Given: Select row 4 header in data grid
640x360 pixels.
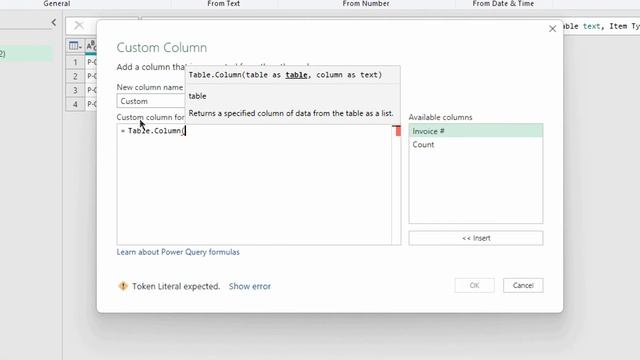Looking at the screenshot, I should (x=75, y=104).
